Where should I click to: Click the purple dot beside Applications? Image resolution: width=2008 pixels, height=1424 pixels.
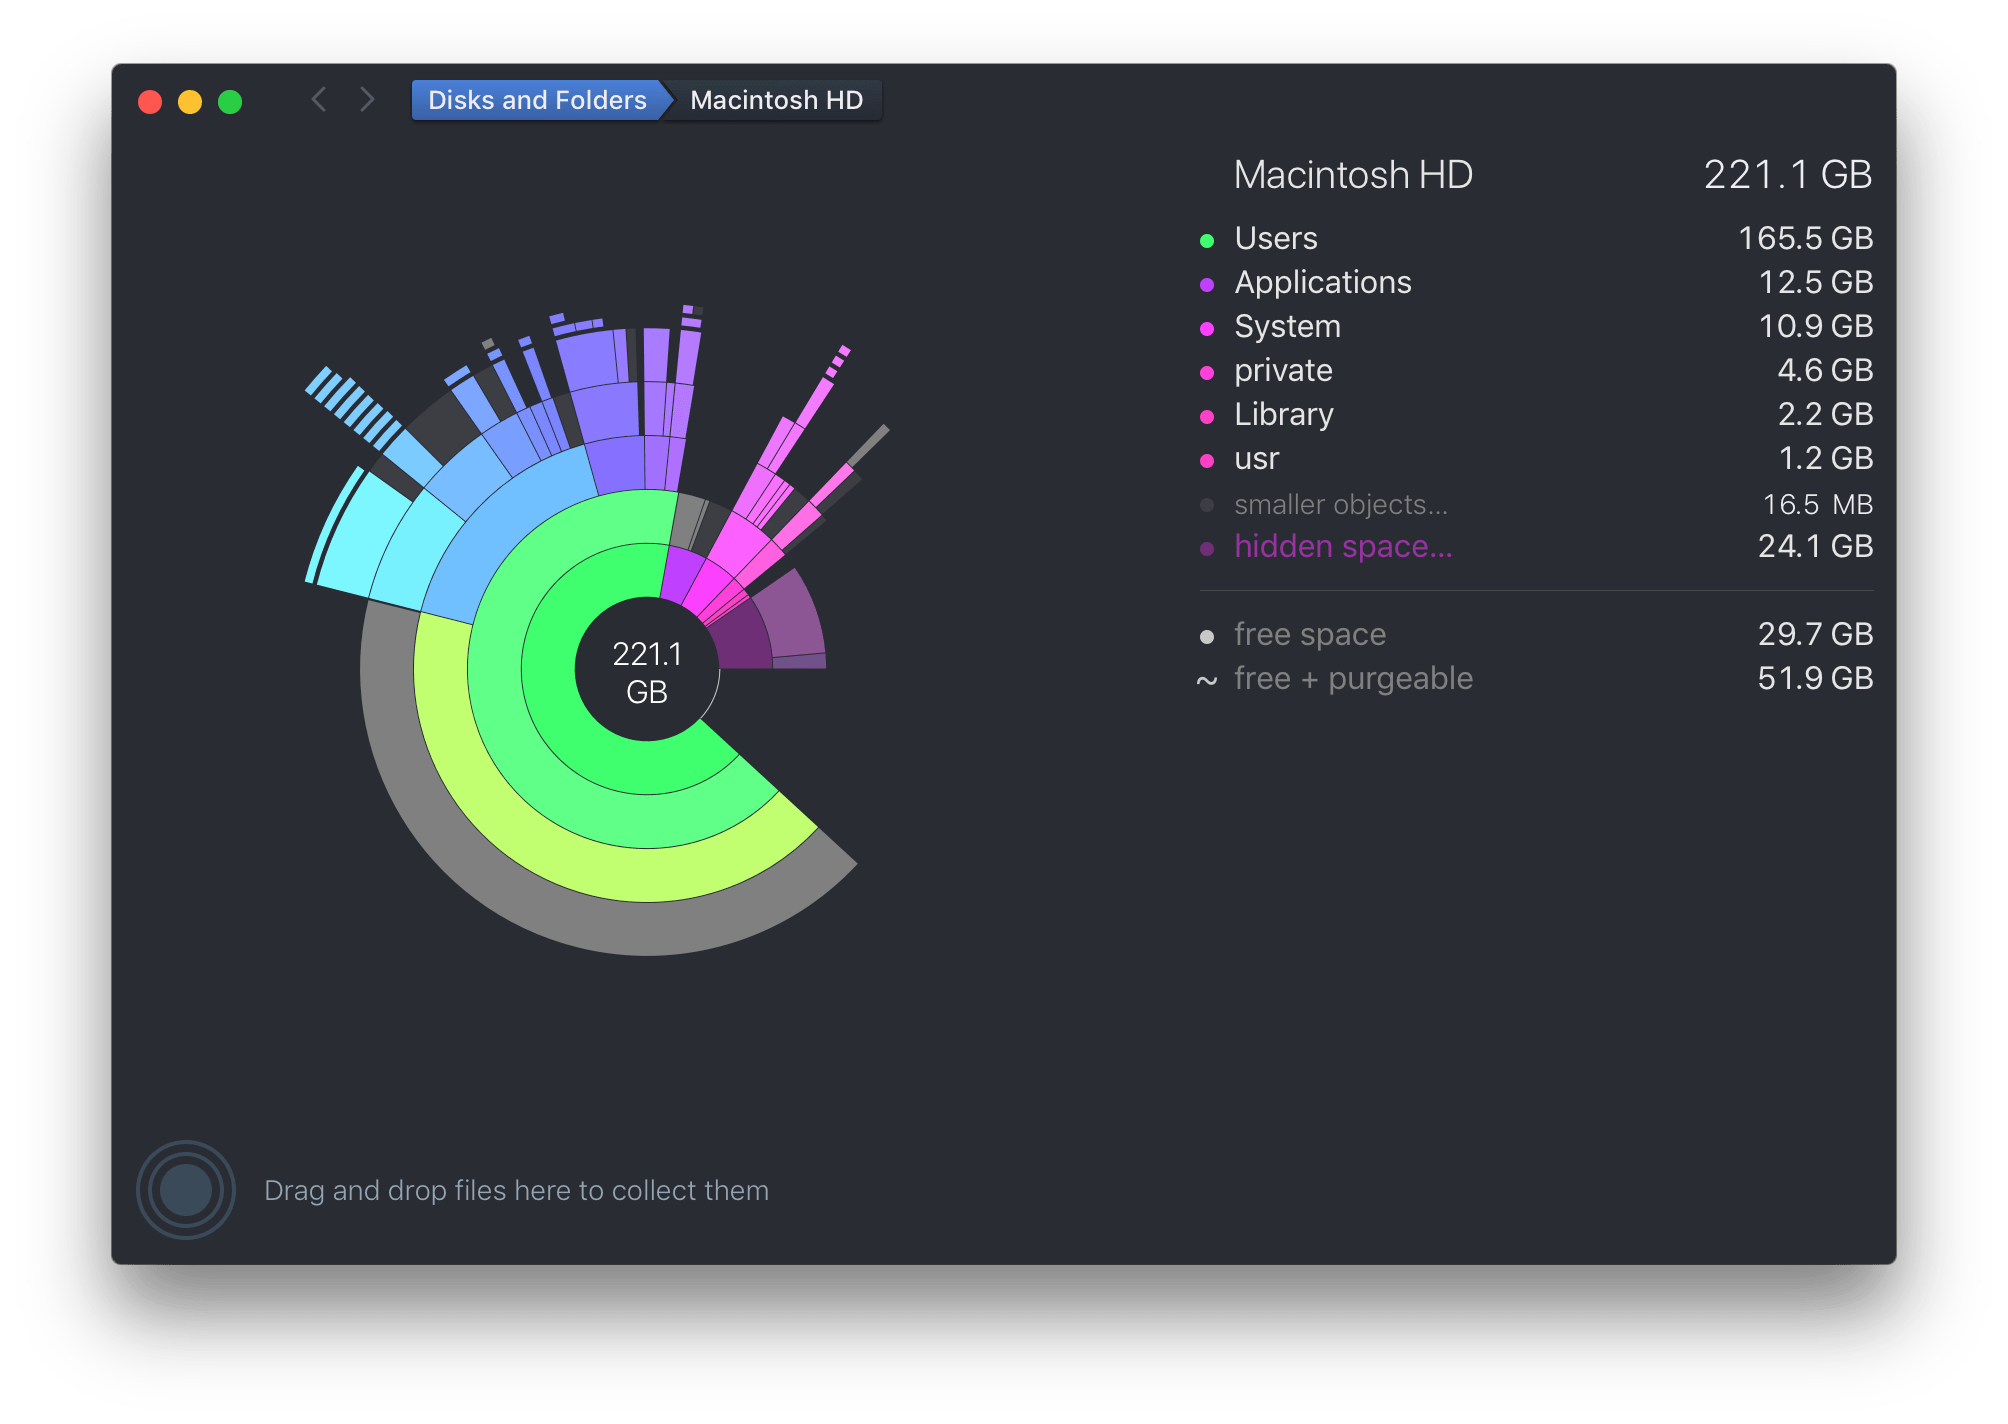click(1207, 284)
